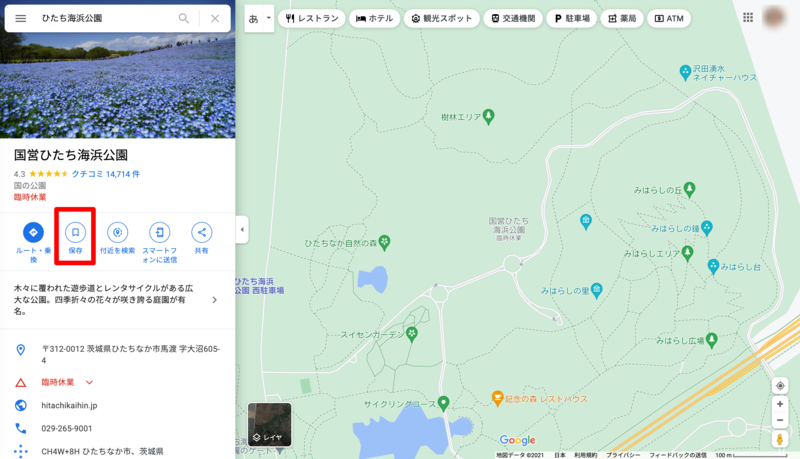Image resolution: width=800 pixels, height=459 pixels.
Task: Click the 100 m map scale bar
Action: tap(753, 455)
